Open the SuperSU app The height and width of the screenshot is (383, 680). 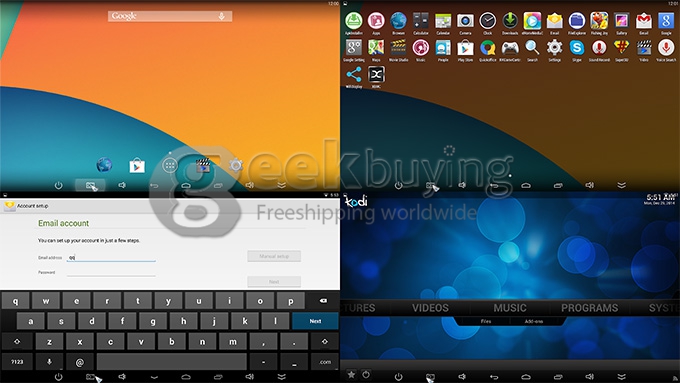621,48
